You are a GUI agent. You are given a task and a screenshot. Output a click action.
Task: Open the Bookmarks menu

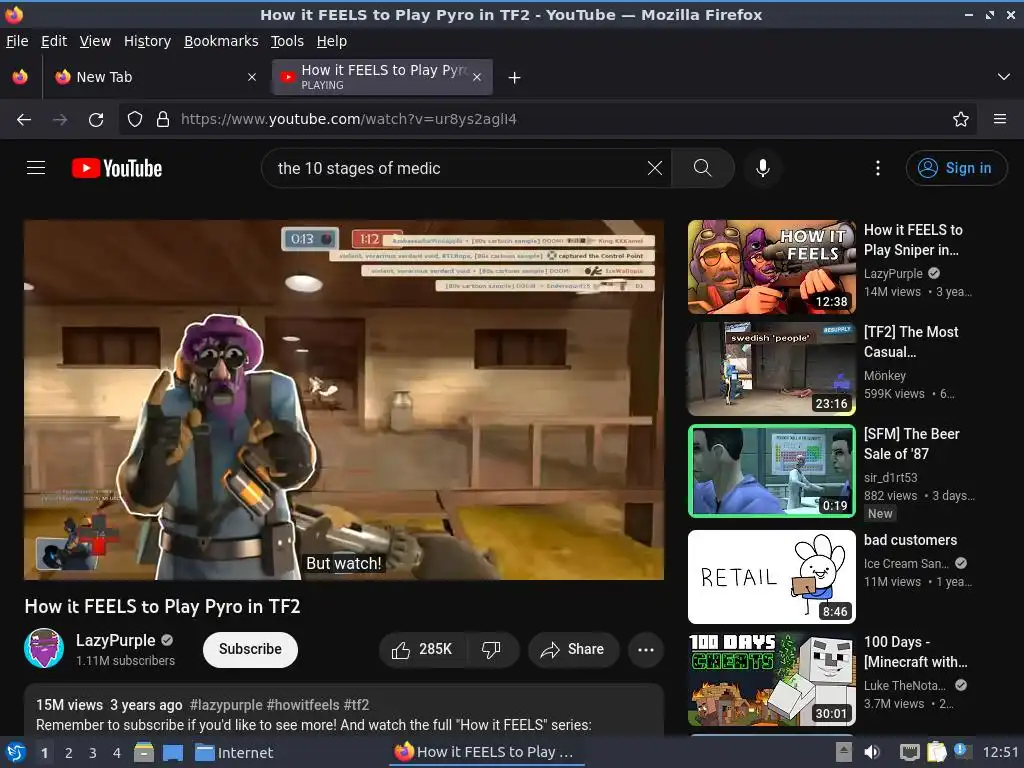221,41
